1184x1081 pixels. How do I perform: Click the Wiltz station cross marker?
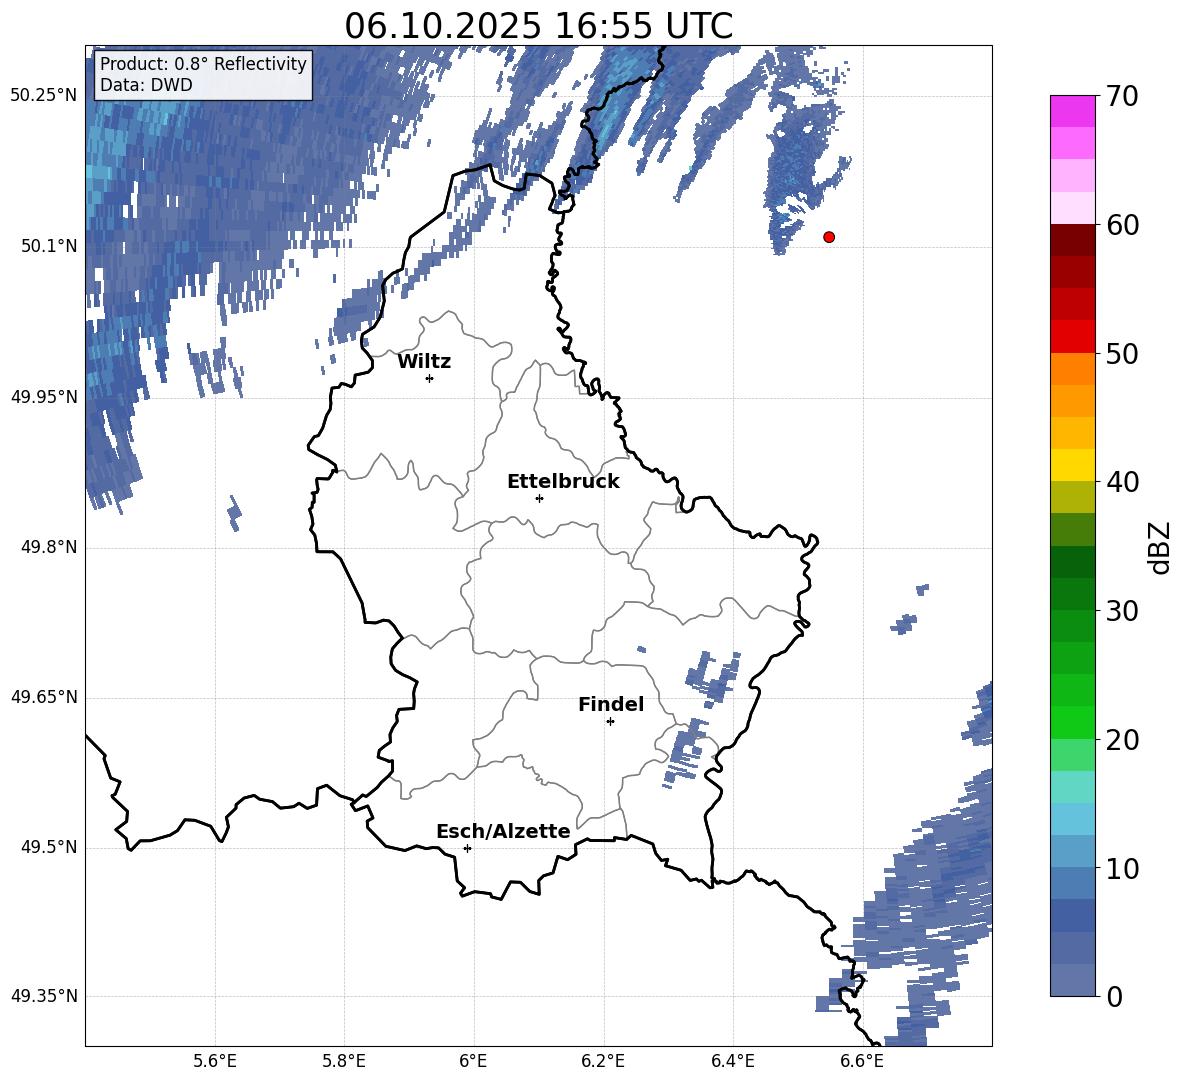tap(429, 378)
